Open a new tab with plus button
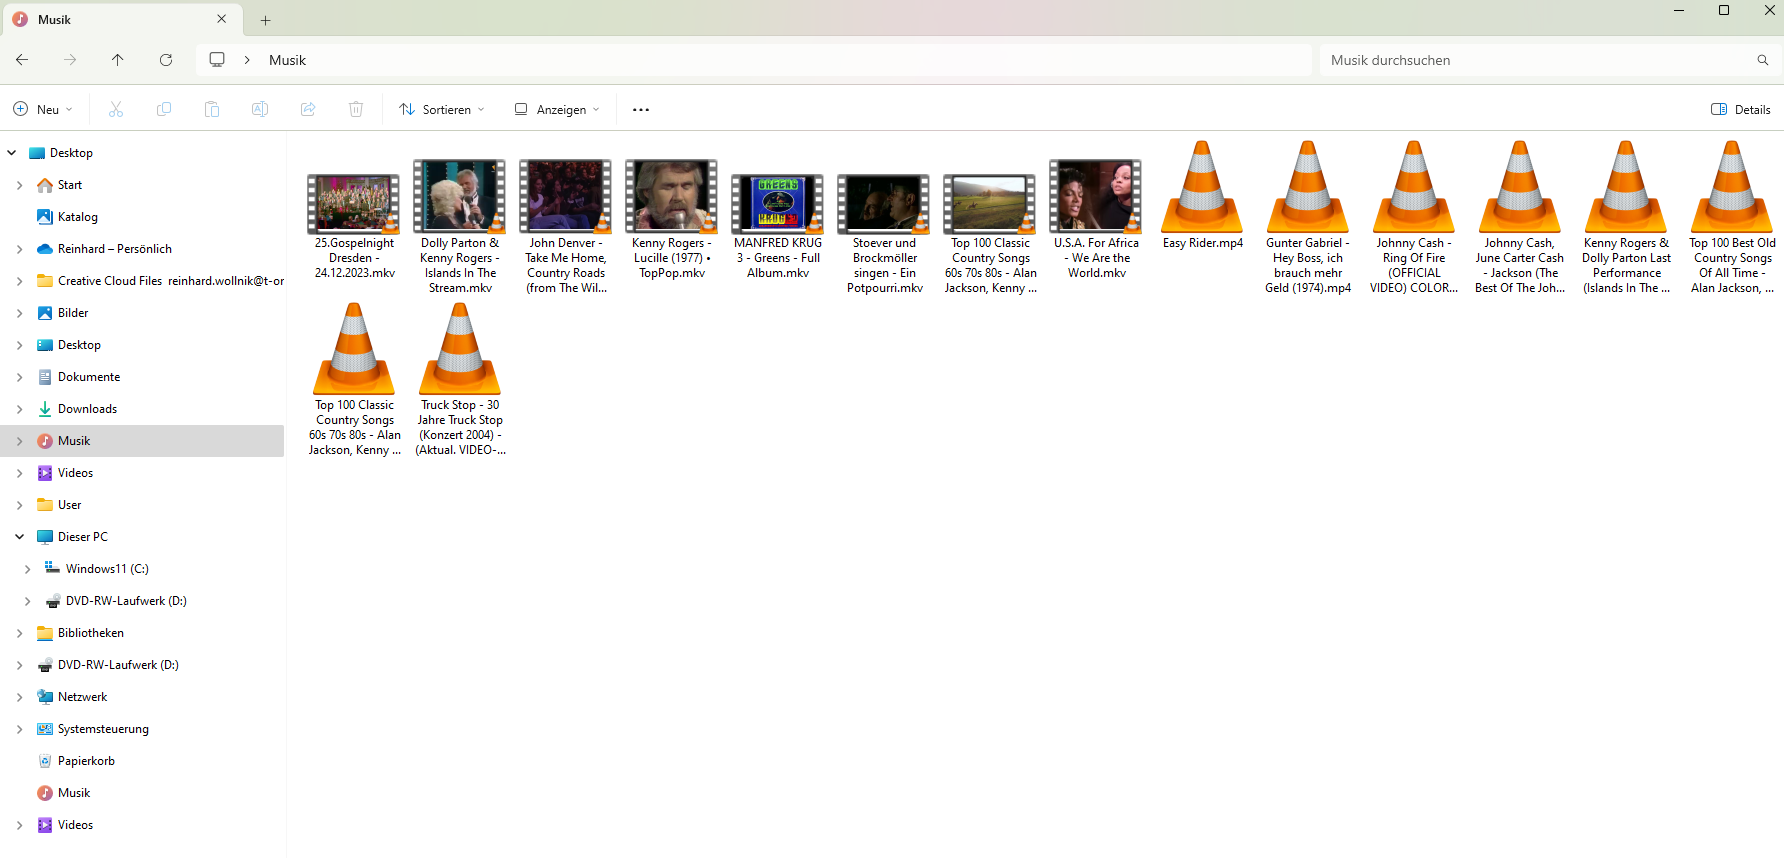The height and width of the screenshot is (858, 1784). pyautogui.click(x=265, y=20)
